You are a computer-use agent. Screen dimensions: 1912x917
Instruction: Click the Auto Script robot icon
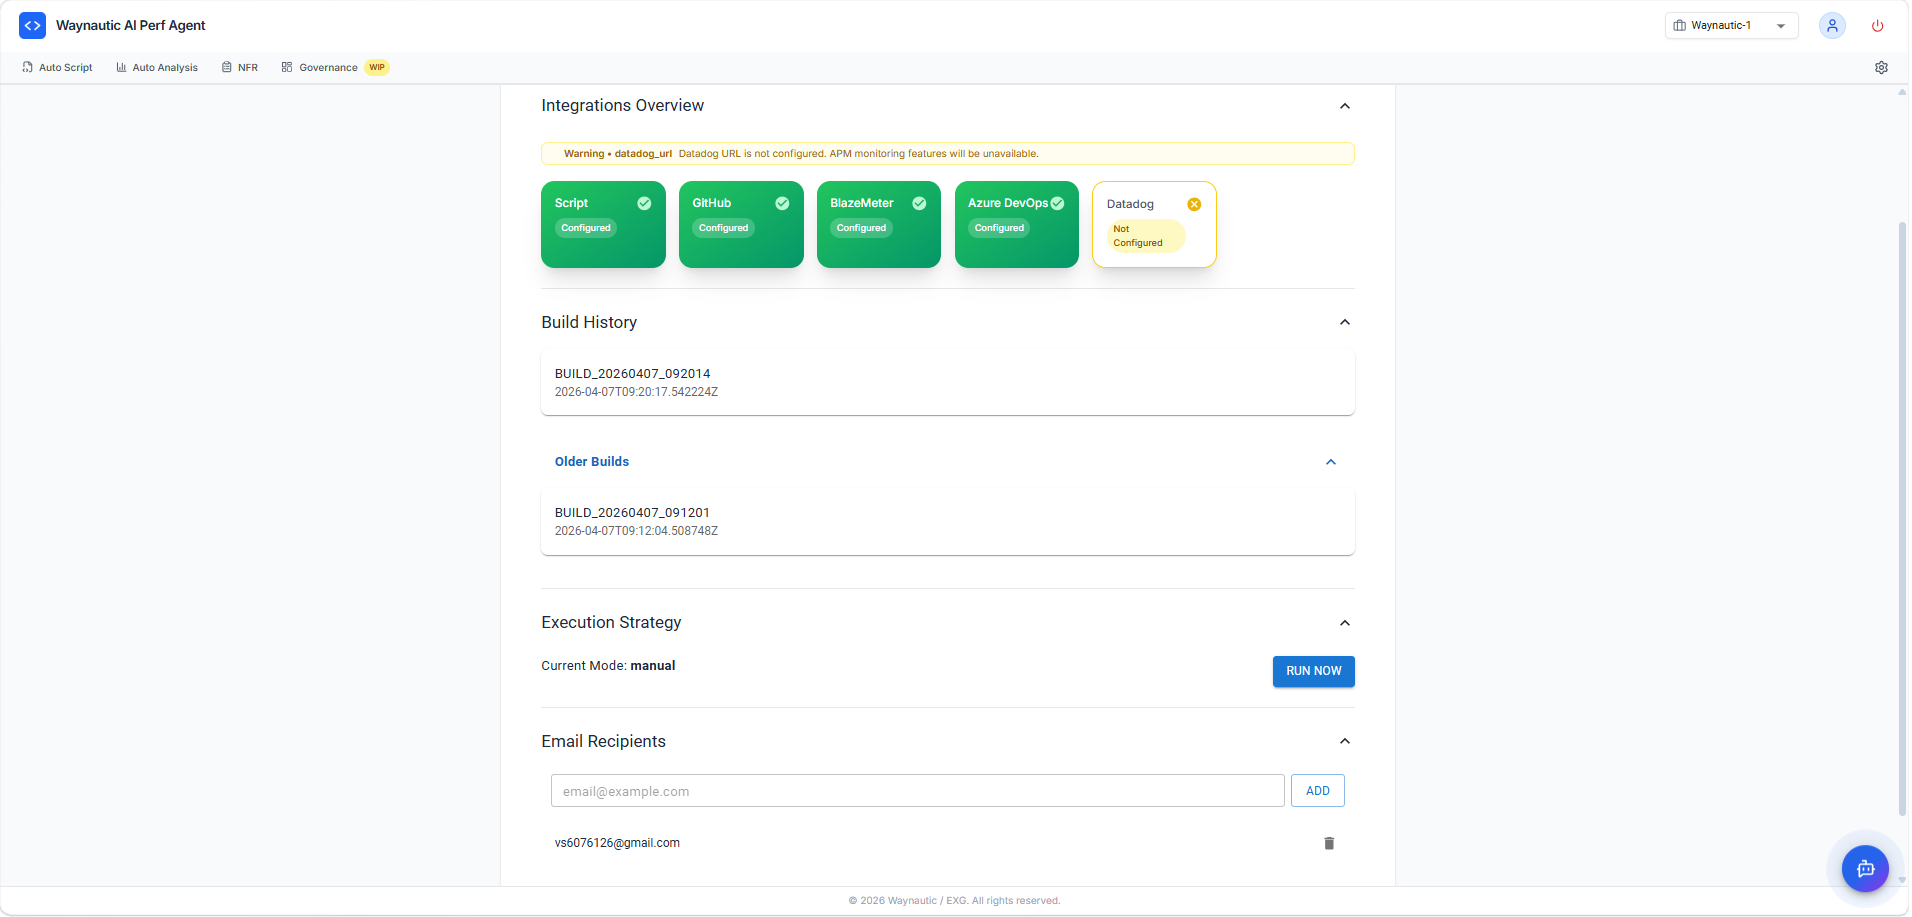pos(26,67)
